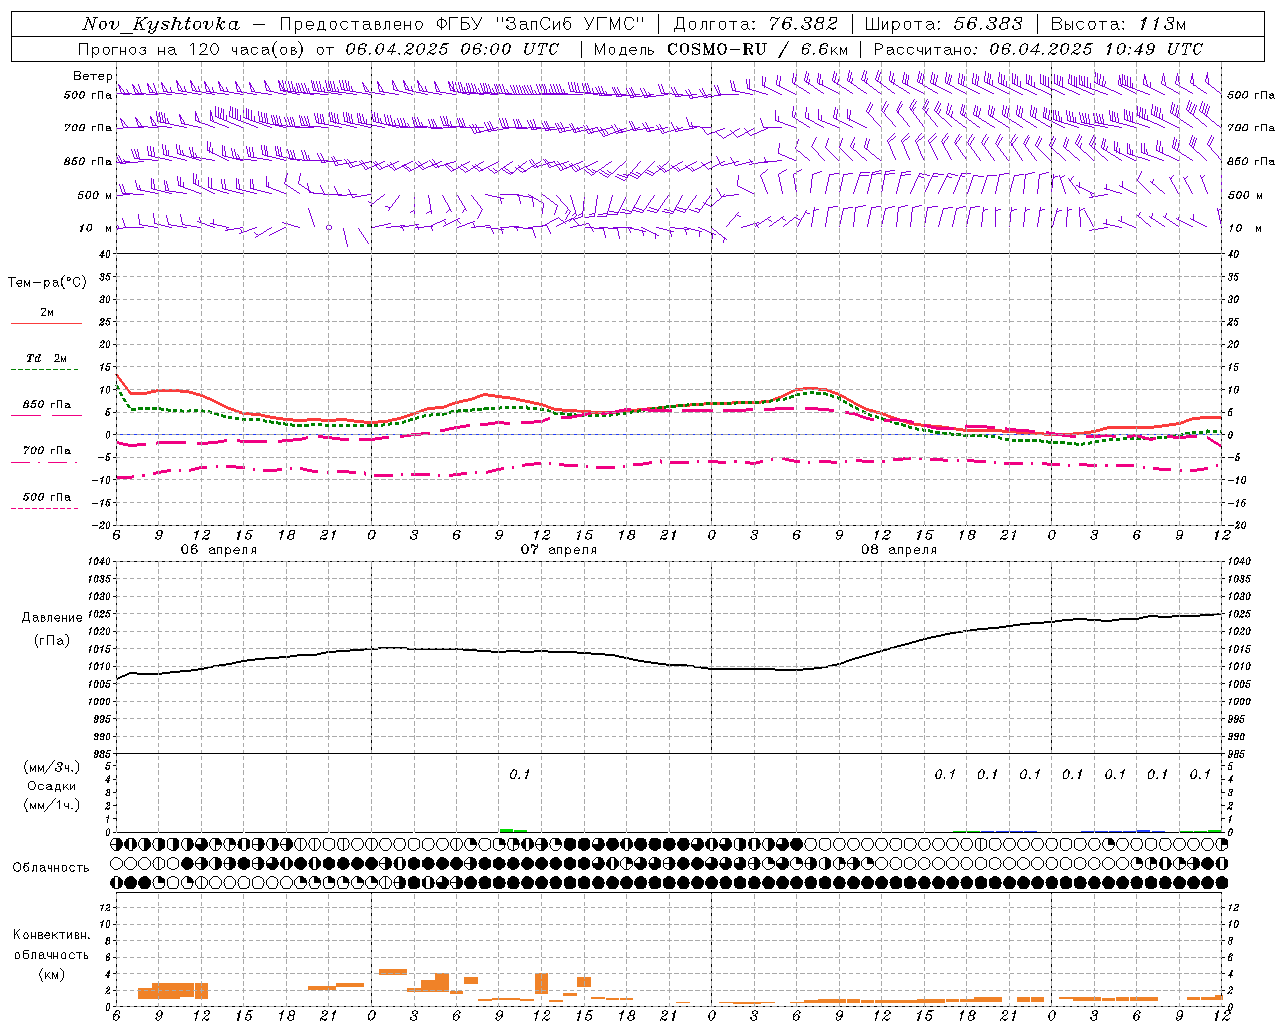Click the (мм/3ч.) precipitation unit label
Viewport: 1280px width, 1024px height.
(52, 767)
